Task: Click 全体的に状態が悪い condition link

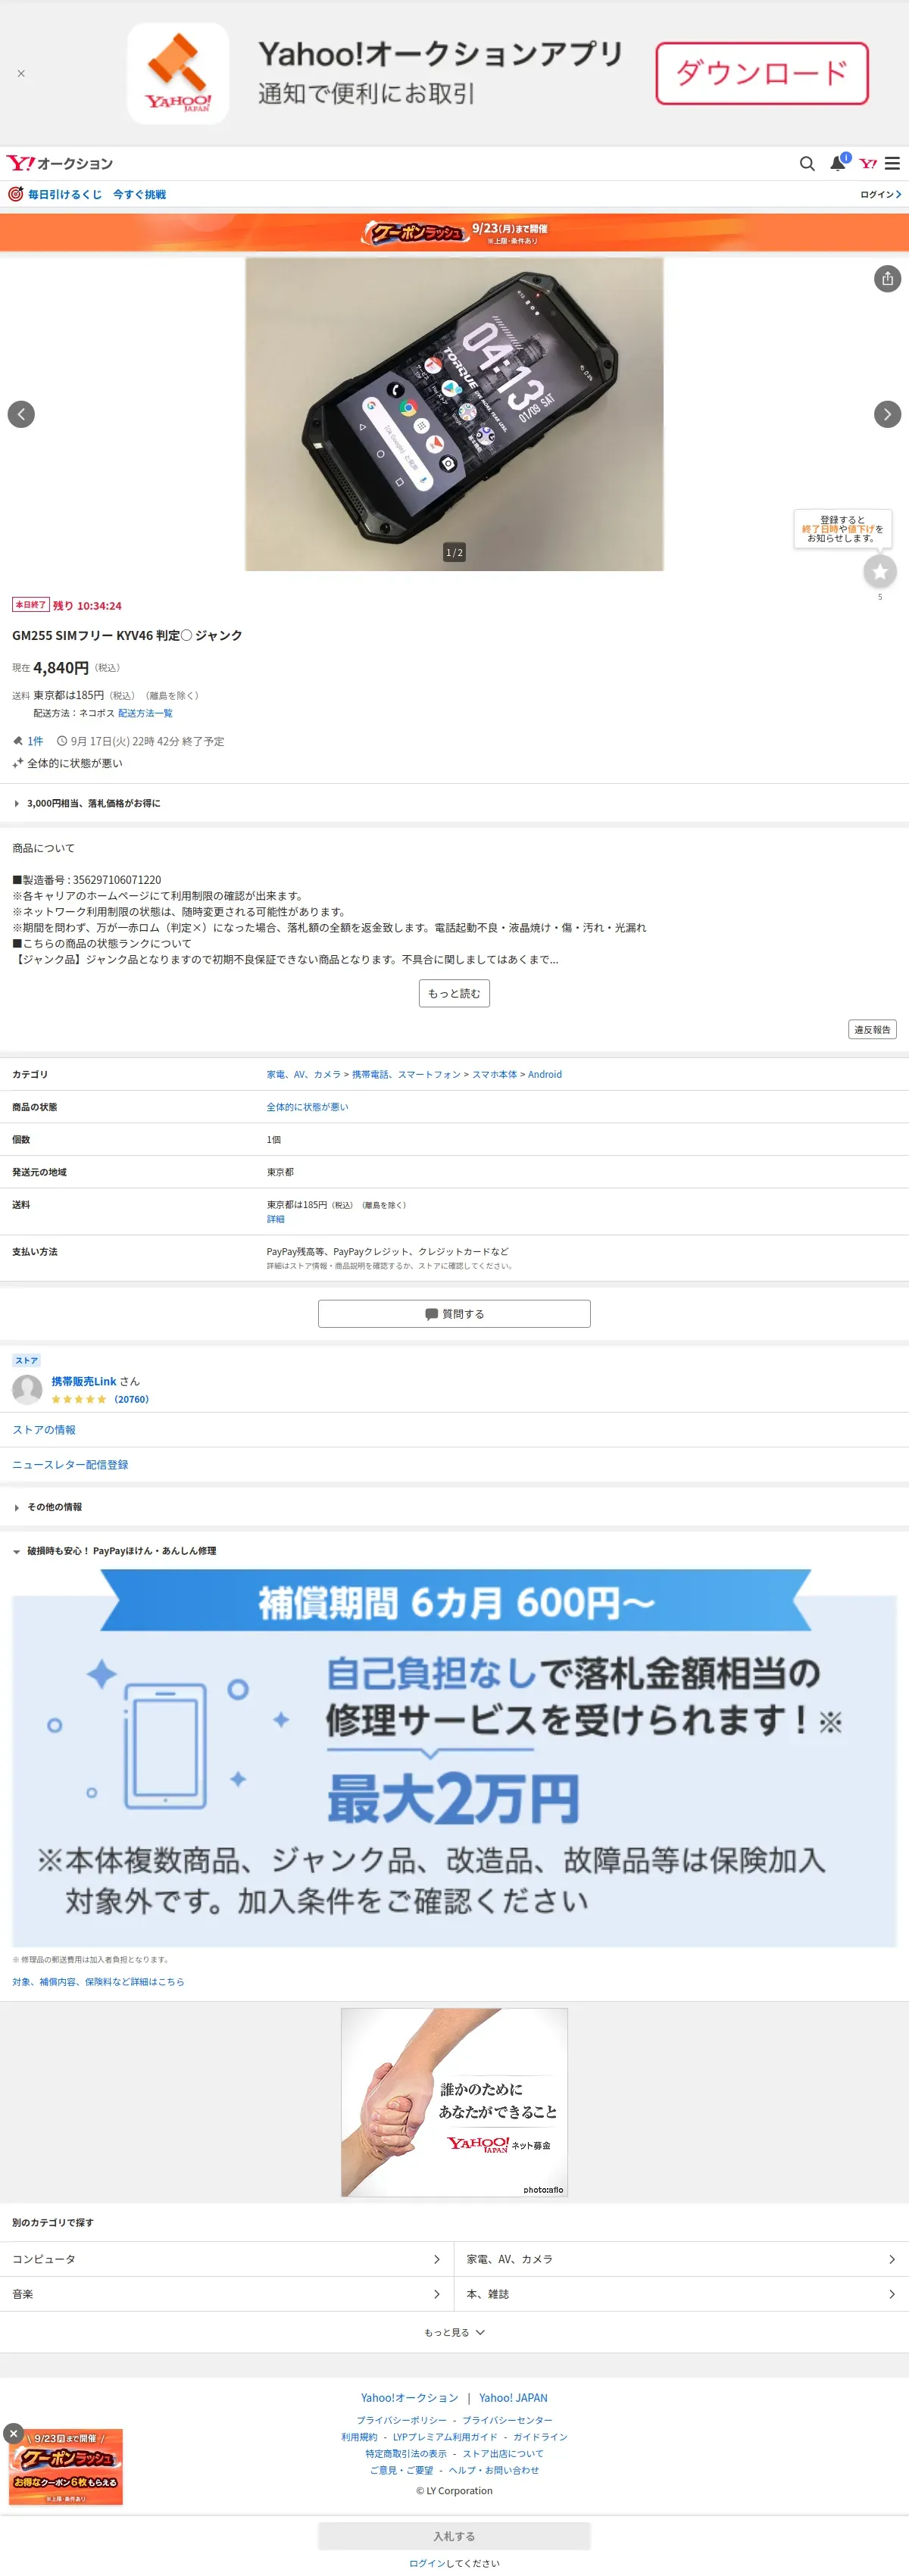Action: (307, 1107)
